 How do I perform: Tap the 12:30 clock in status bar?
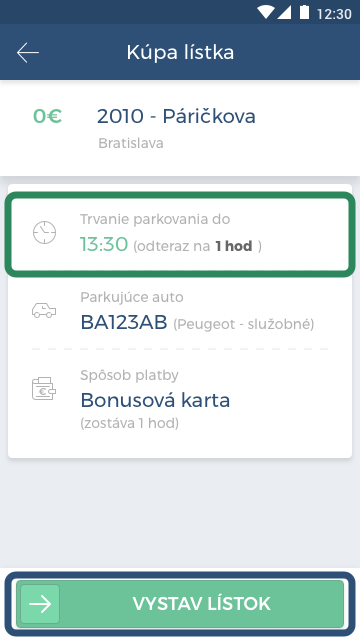pos(334,14)
